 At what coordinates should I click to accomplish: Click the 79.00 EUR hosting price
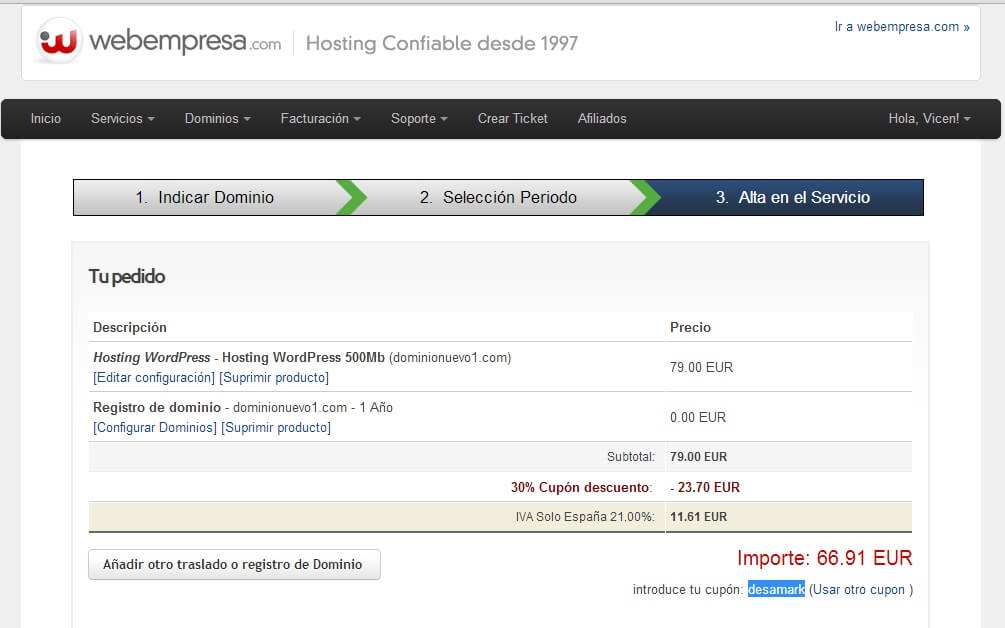coord(701,367)
